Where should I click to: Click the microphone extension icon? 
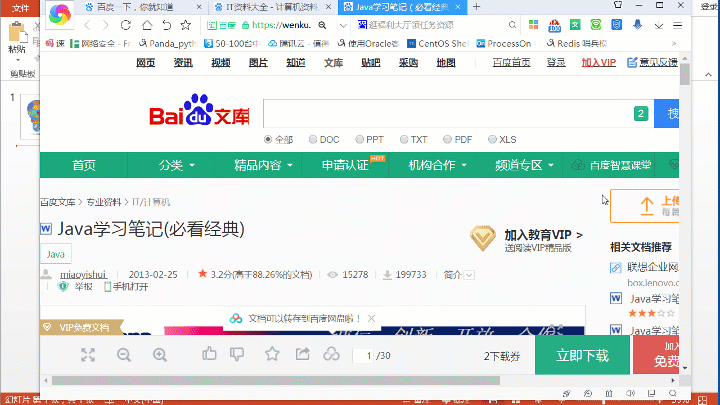637,25
